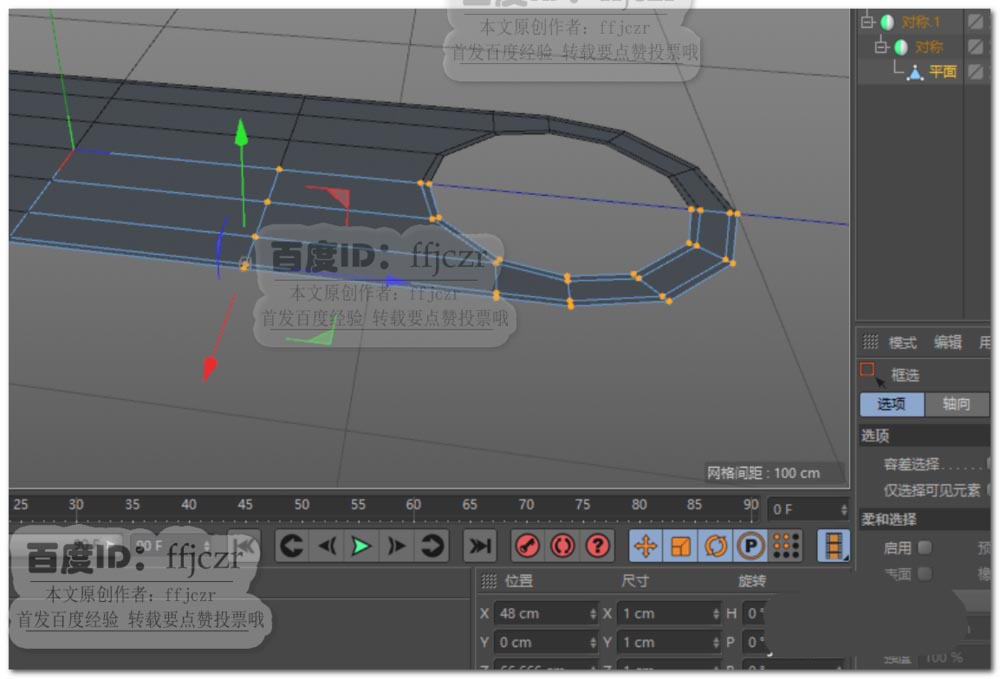The width and height of the screenshot is (1000, 679).
Task: Click the symmetry icon of 对称
Action: pyautogui.click(x=901, y=47)
